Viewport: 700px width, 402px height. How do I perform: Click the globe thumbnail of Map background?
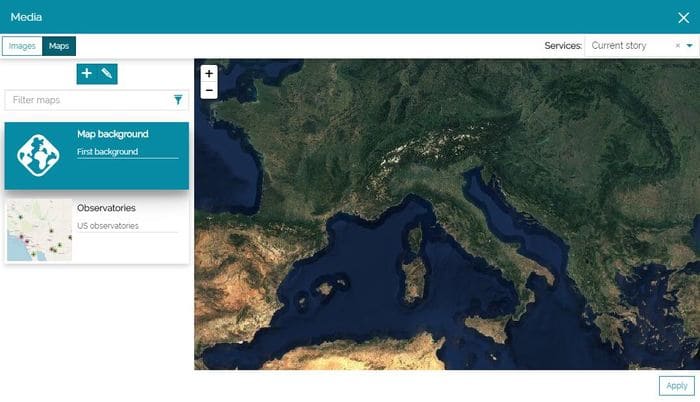(39, 155)
